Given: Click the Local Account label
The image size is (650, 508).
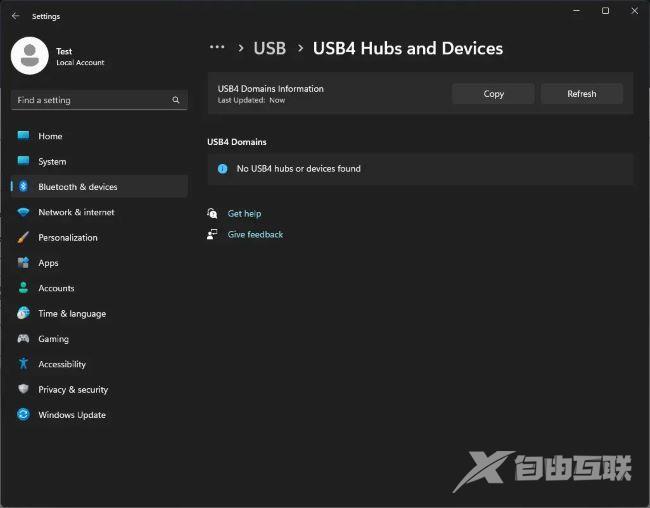Looking at the screenshot, I should (x=80, y=62).
